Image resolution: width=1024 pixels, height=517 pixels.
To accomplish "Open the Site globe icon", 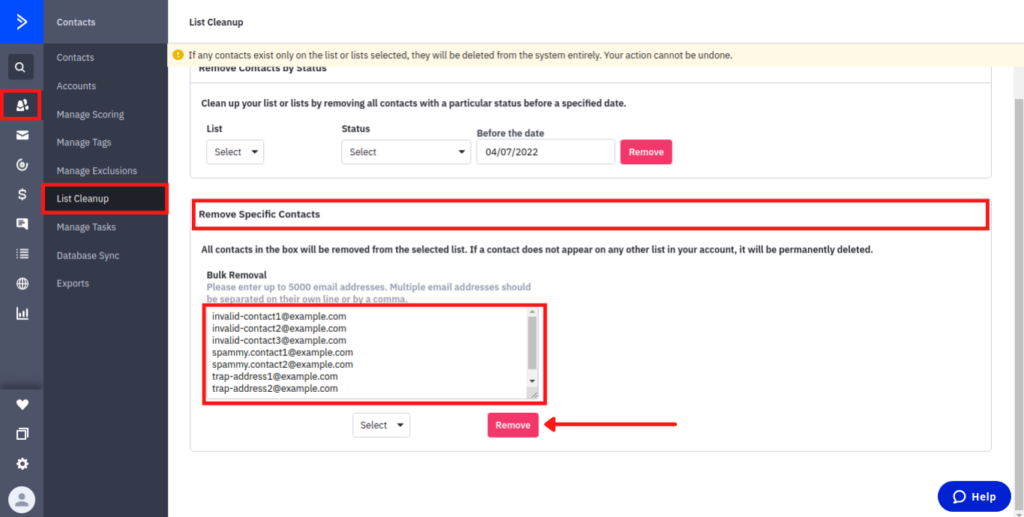I will [22, 284].
